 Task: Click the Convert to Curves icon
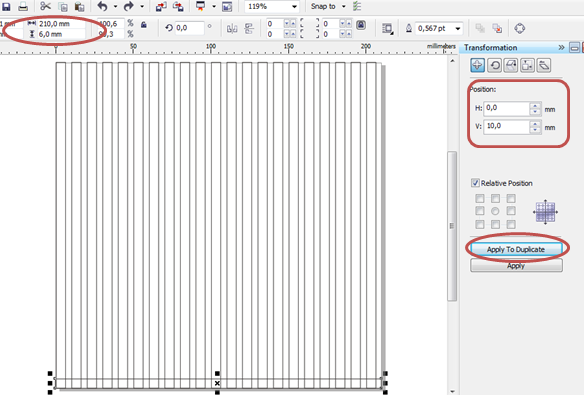tap(520, 28)
